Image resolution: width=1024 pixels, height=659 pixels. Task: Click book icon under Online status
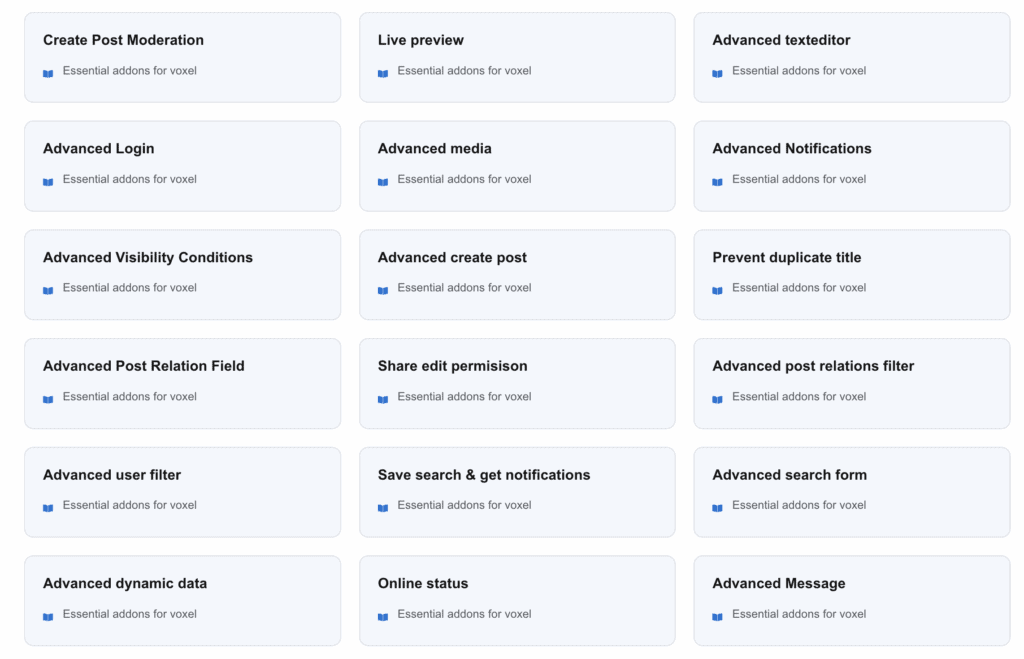click(x=383, y=617)
